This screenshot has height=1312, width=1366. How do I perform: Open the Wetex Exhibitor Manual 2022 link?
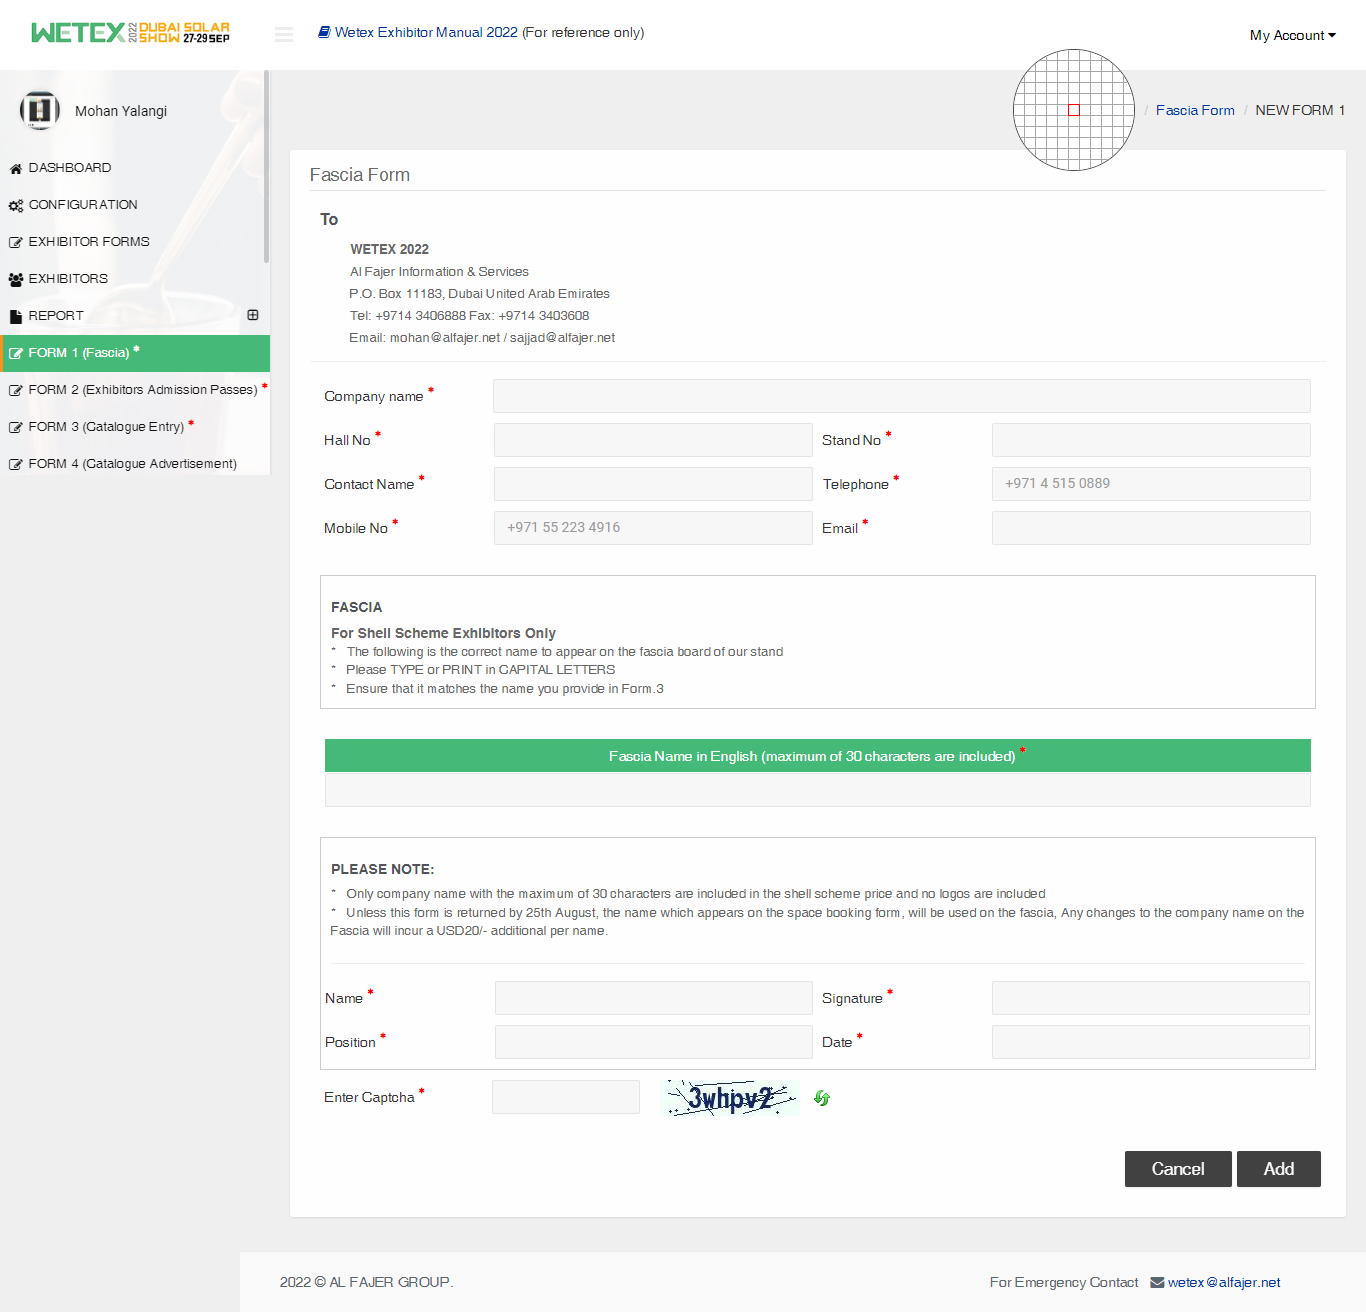pos(426,32)
